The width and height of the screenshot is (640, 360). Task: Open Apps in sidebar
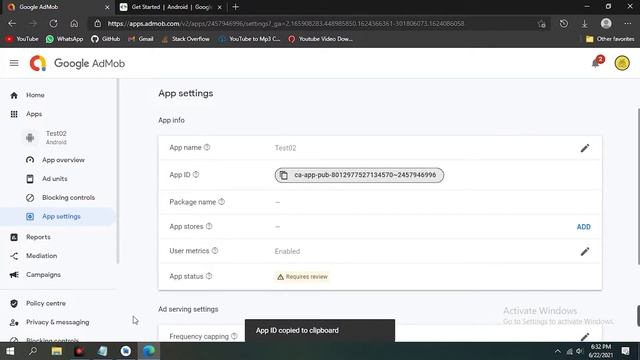tap(34, 114)
